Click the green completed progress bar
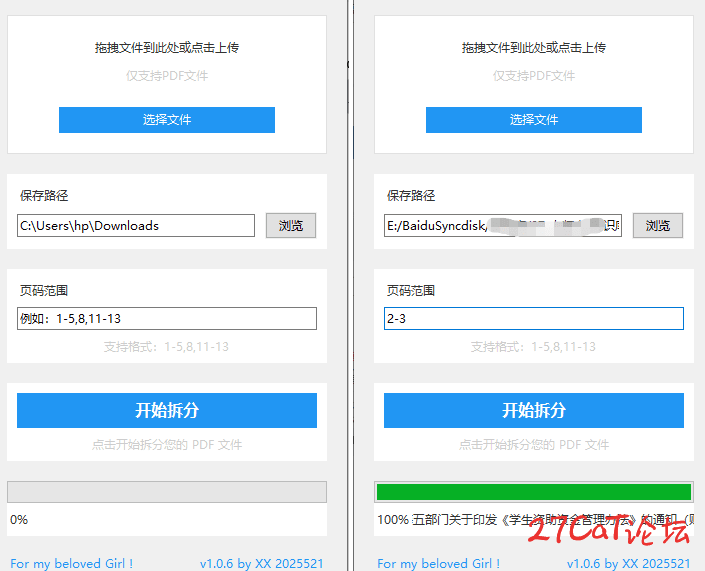 tap(534, 492)
